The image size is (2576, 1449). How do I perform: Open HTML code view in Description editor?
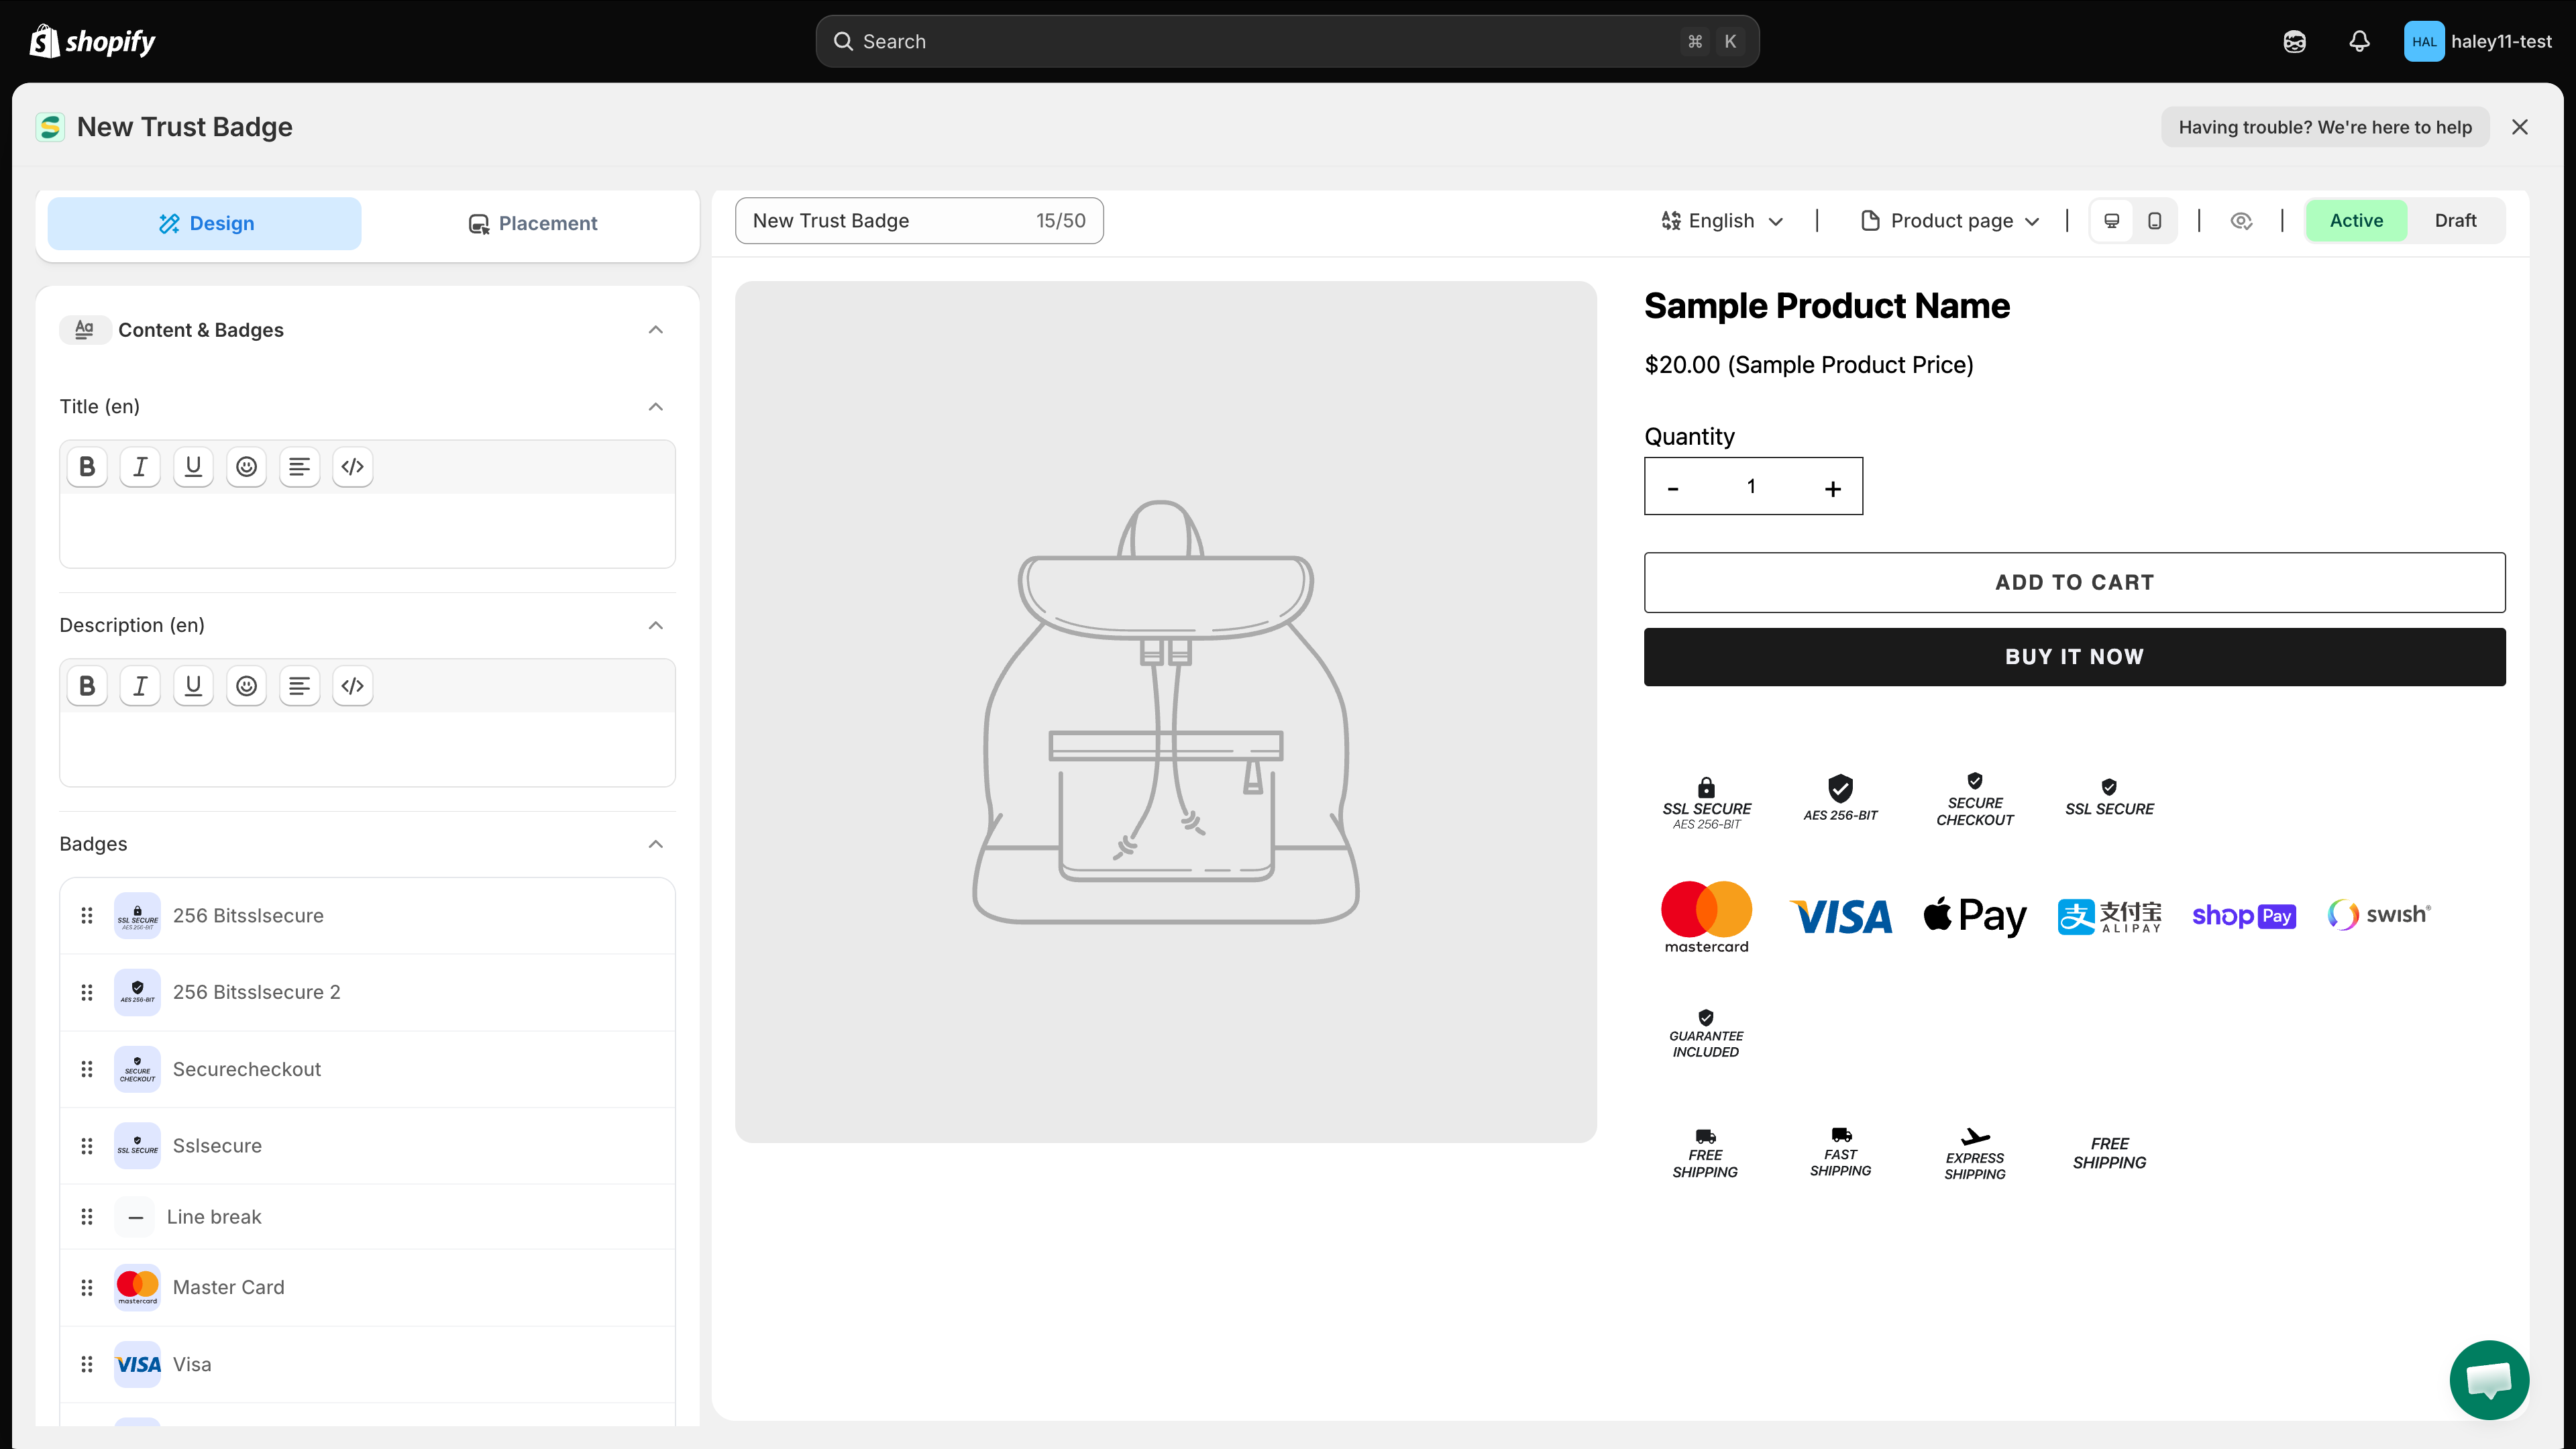tap(352, 685)
